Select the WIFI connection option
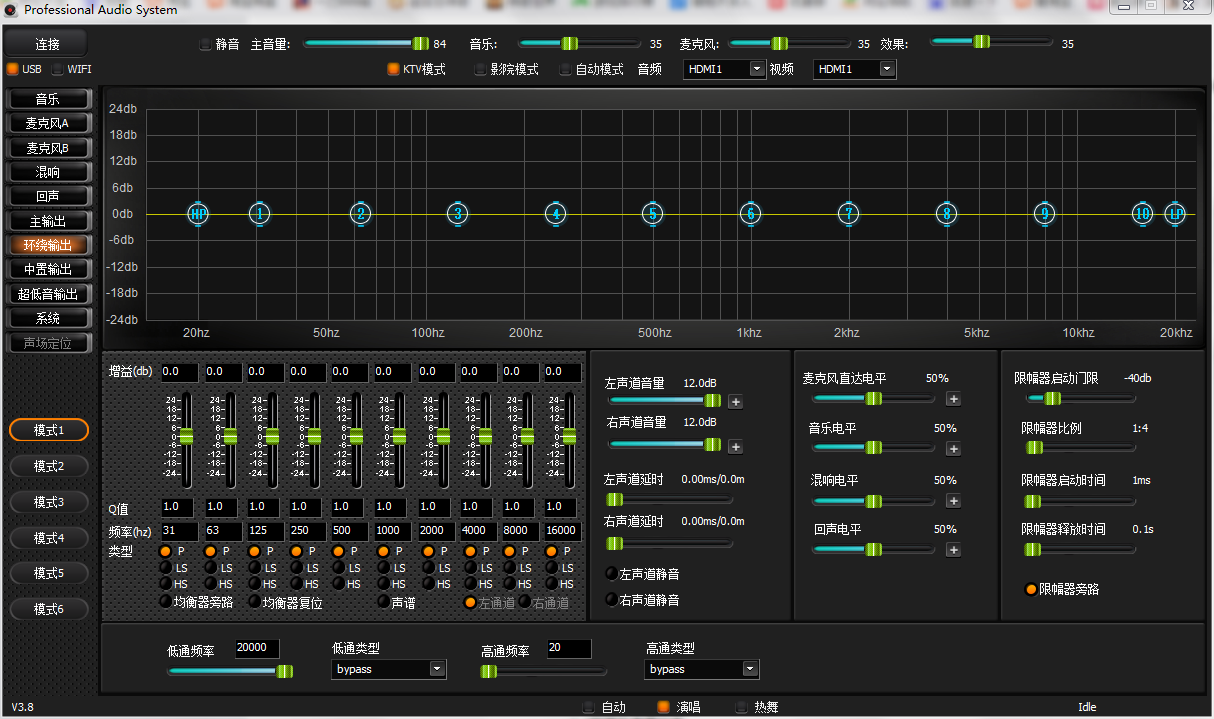The image size is (1214, 719). pyautogui.click(x=58, y=69)
